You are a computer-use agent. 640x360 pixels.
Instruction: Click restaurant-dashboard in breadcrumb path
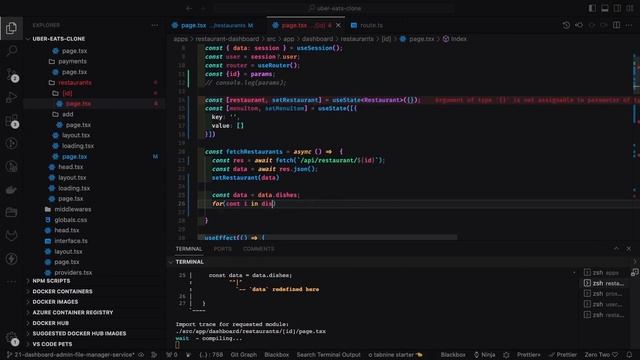(227, 39)
